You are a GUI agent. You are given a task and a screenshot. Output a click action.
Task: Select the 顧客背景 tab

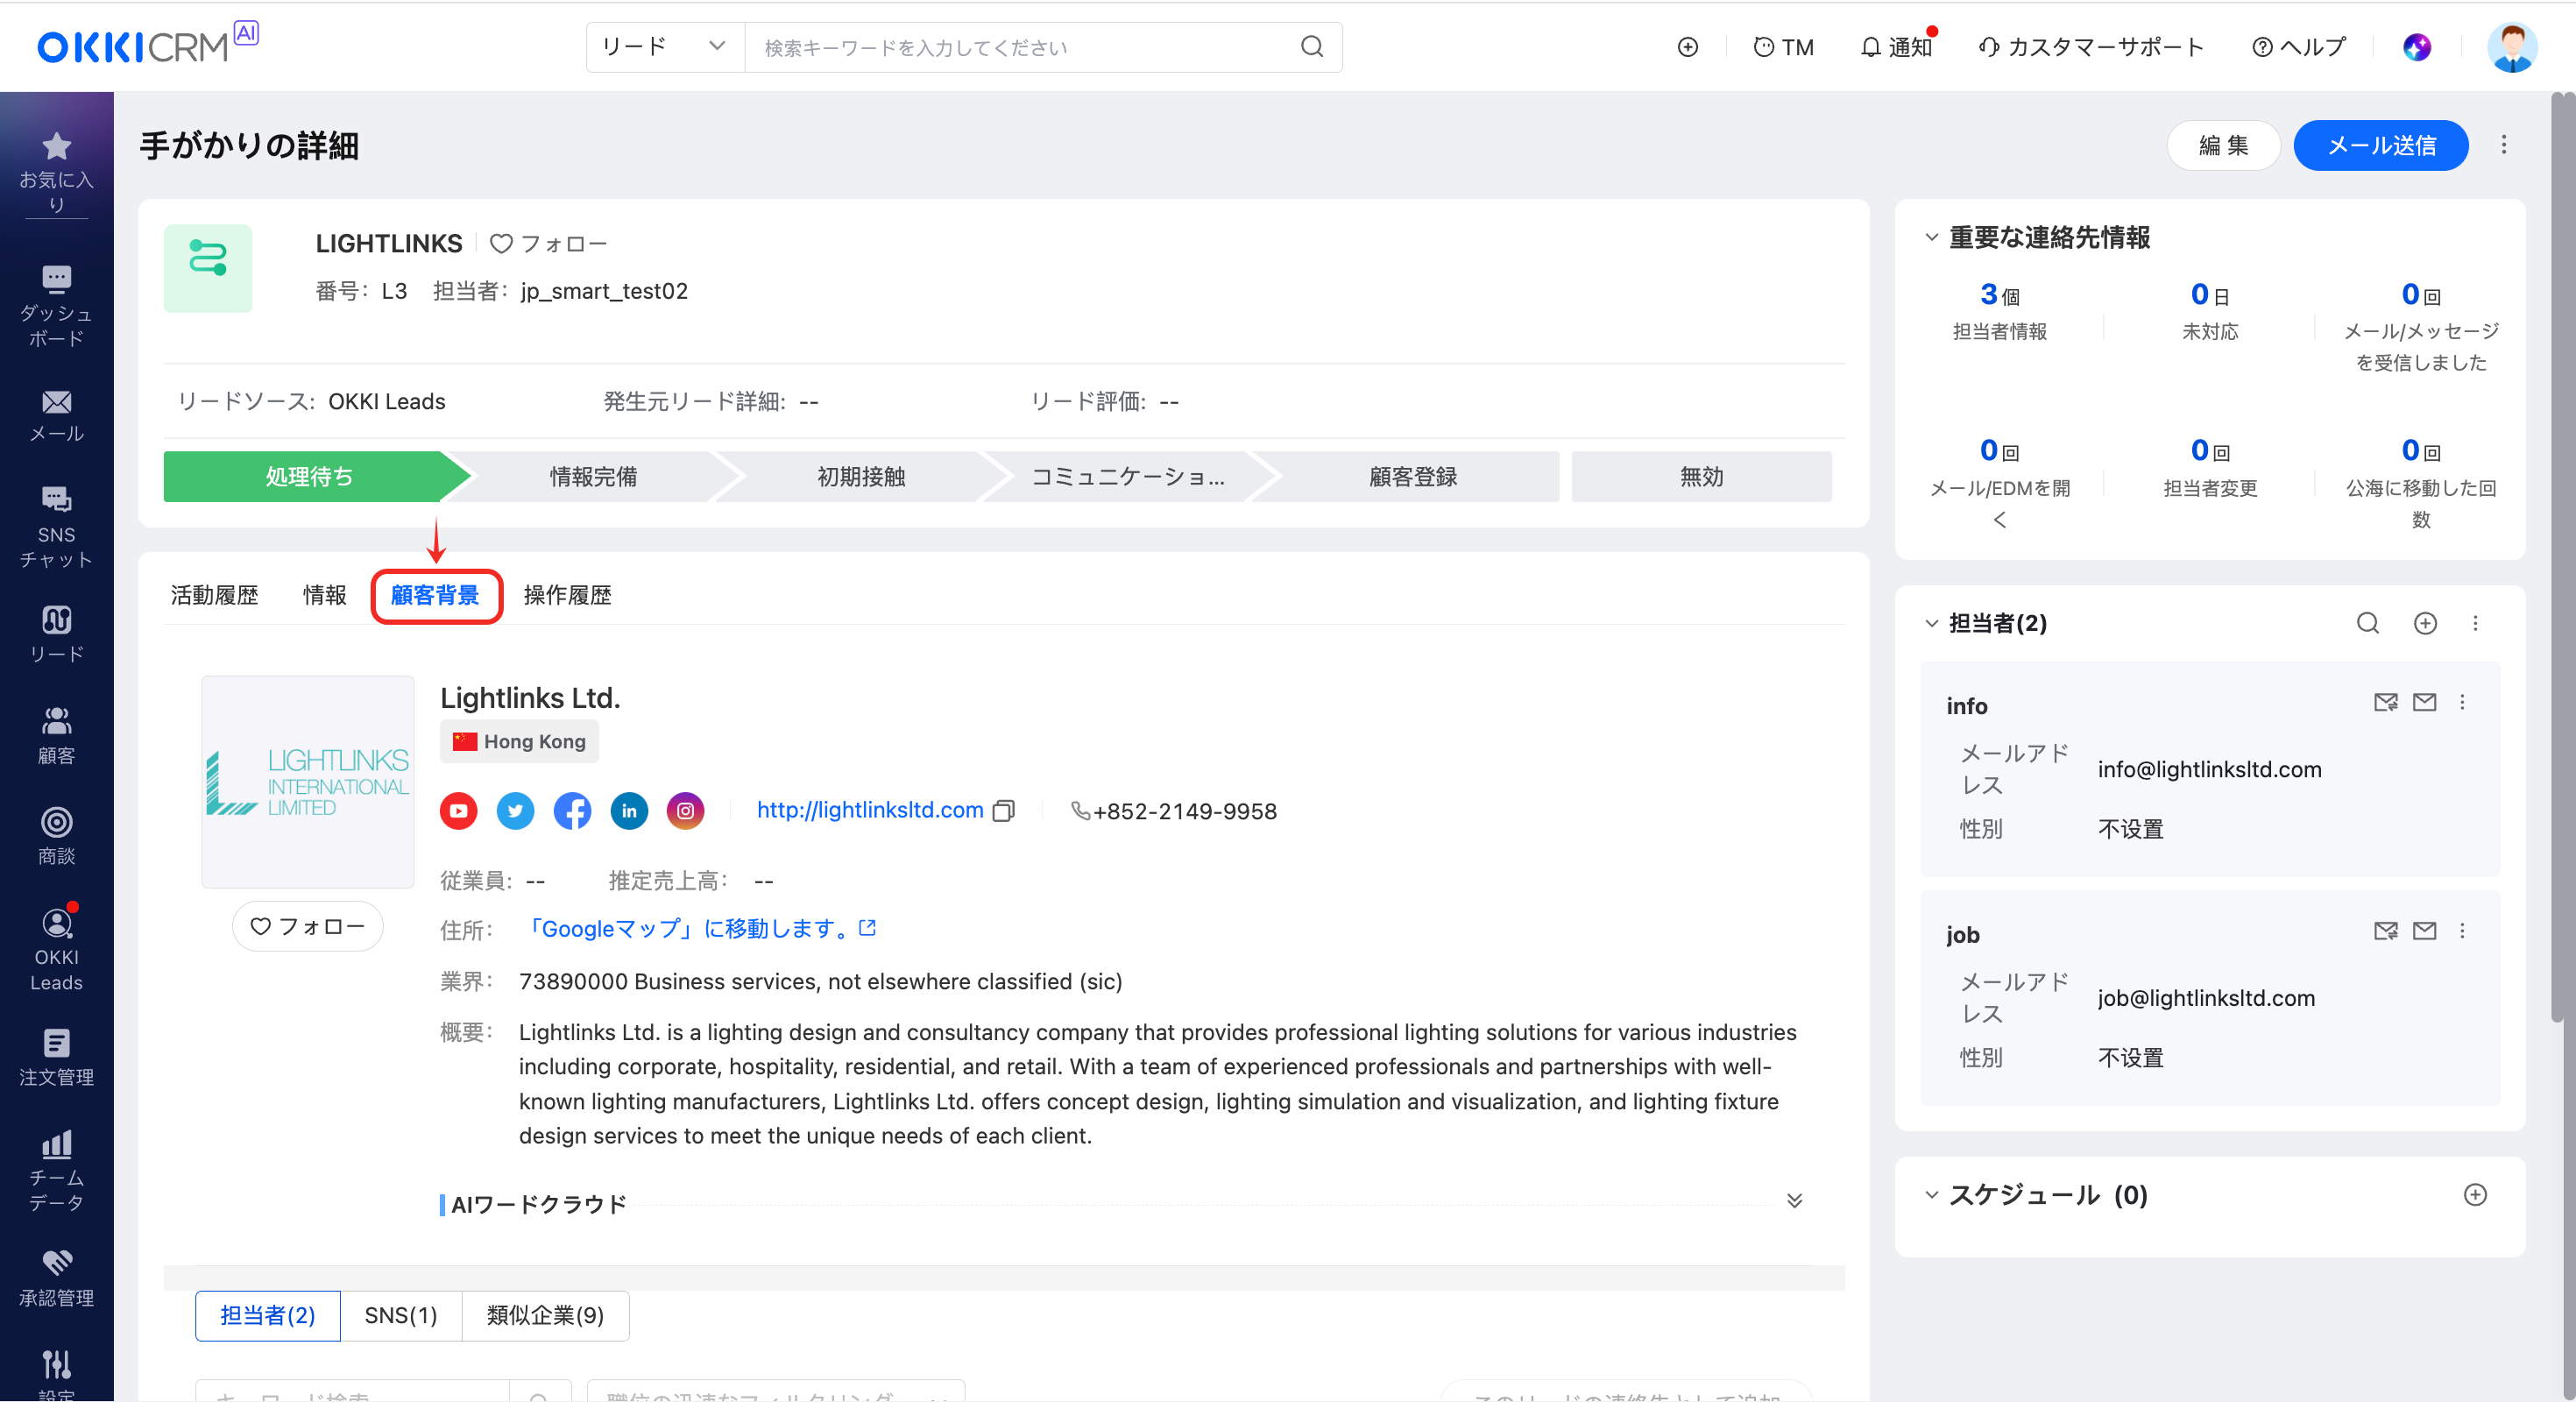click(x=435, y=595)
